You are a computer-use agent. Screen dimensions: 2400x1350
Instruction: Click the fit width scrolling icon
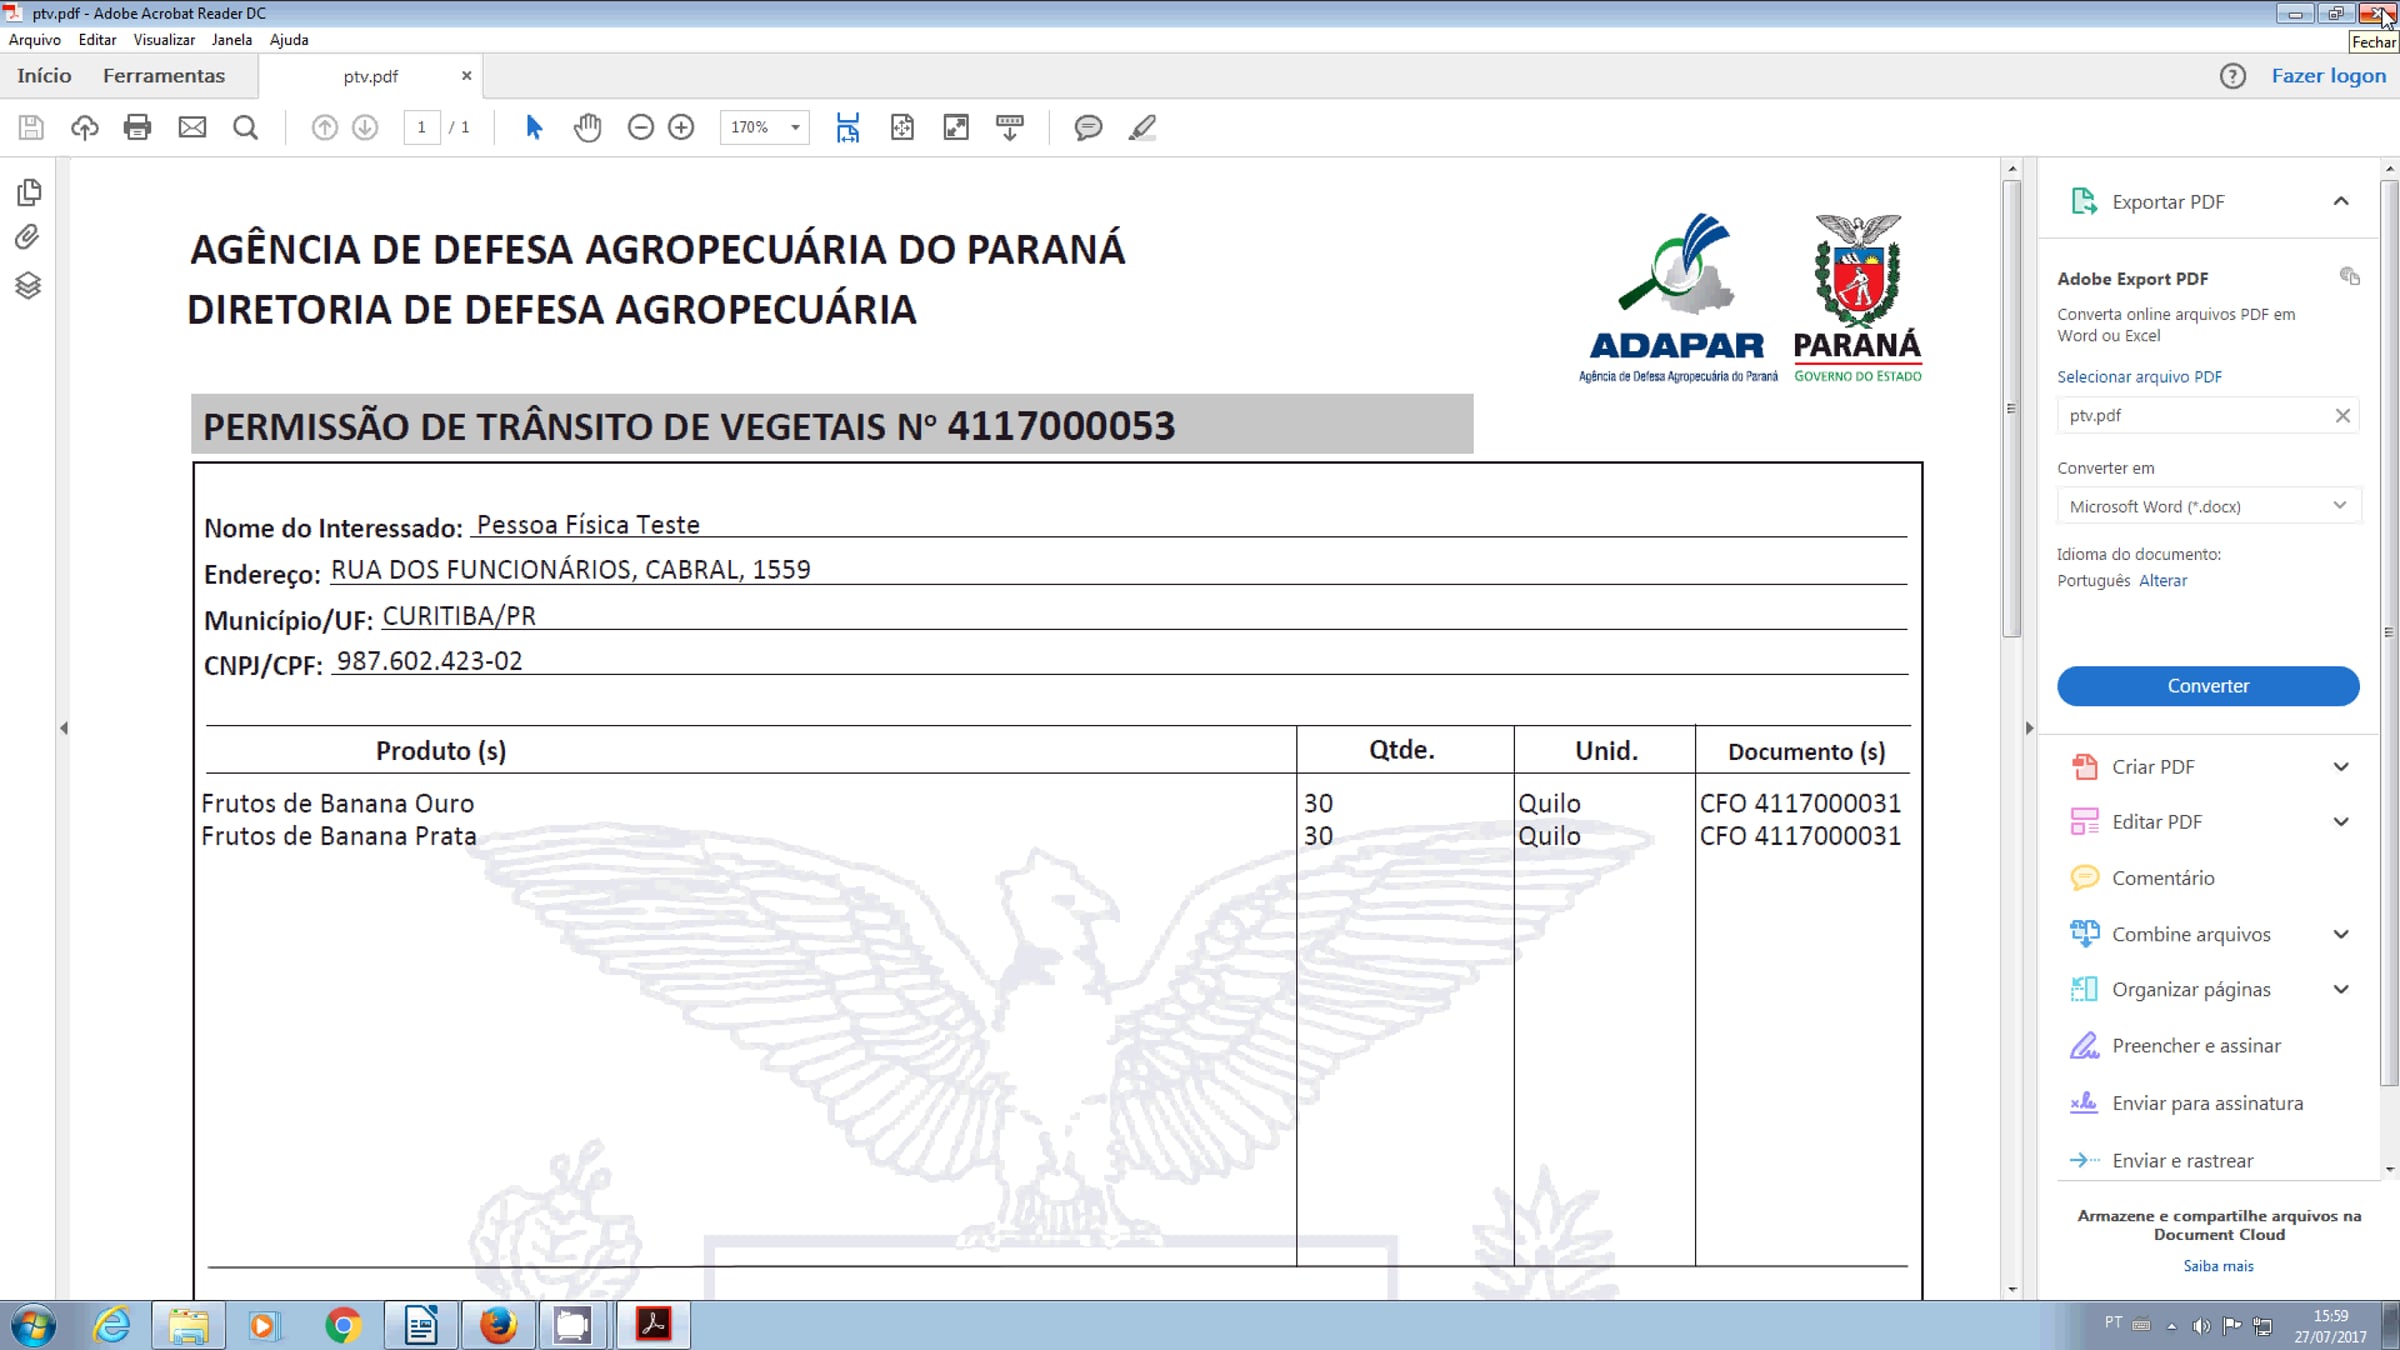(x=848, y=127)
